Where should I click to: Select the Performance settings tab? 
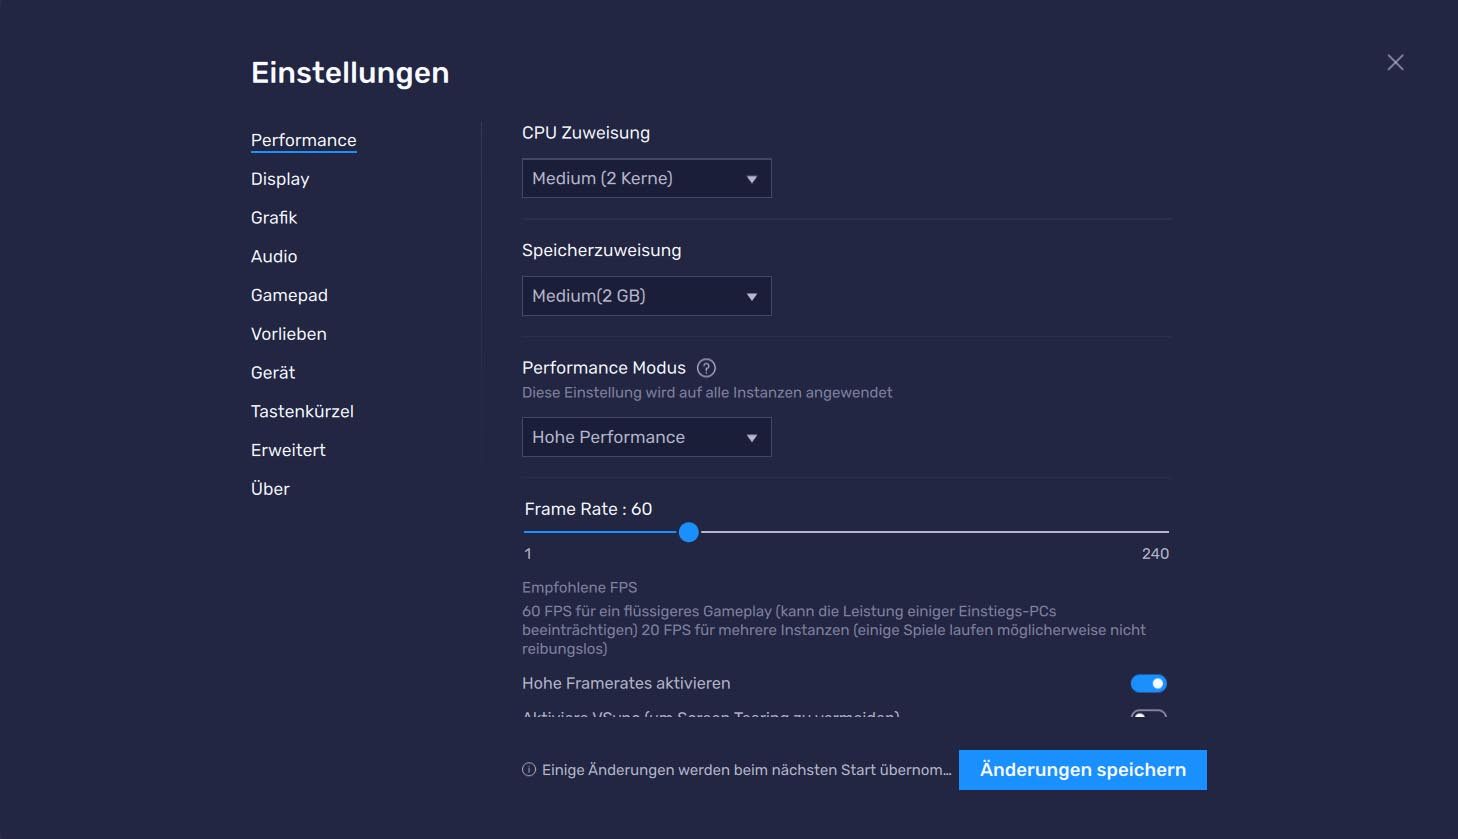coord(304,140)
